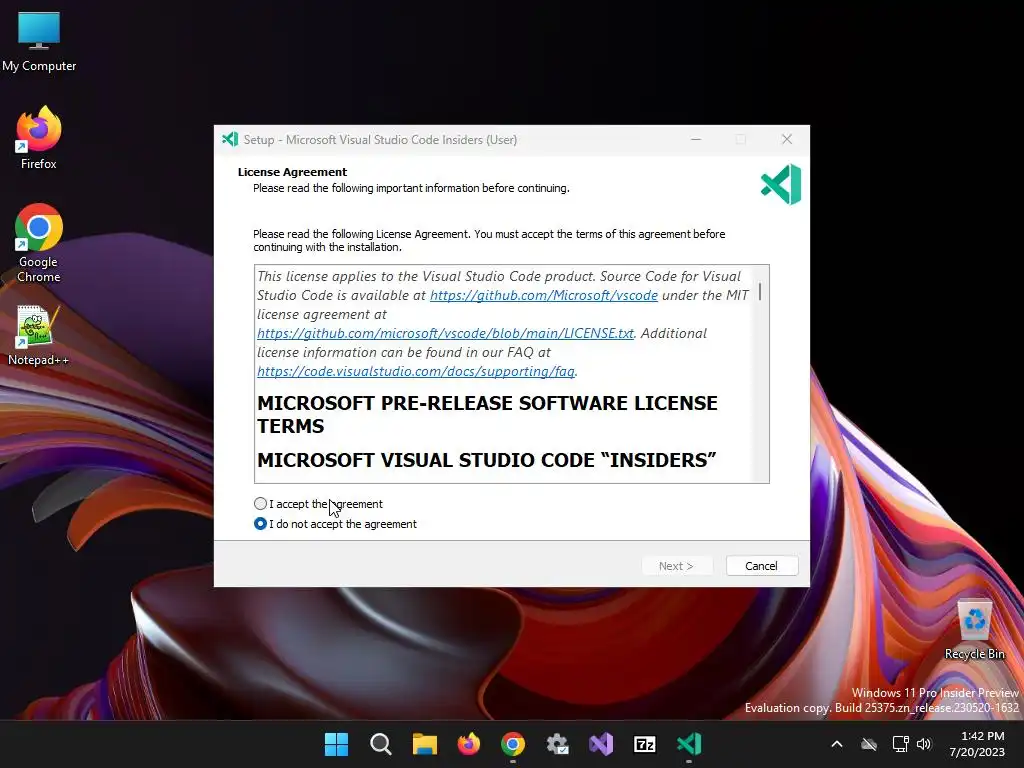Open the LICENSE.txt GitHub link
This screenshot has width=1024, height=768.
[445, 333]
